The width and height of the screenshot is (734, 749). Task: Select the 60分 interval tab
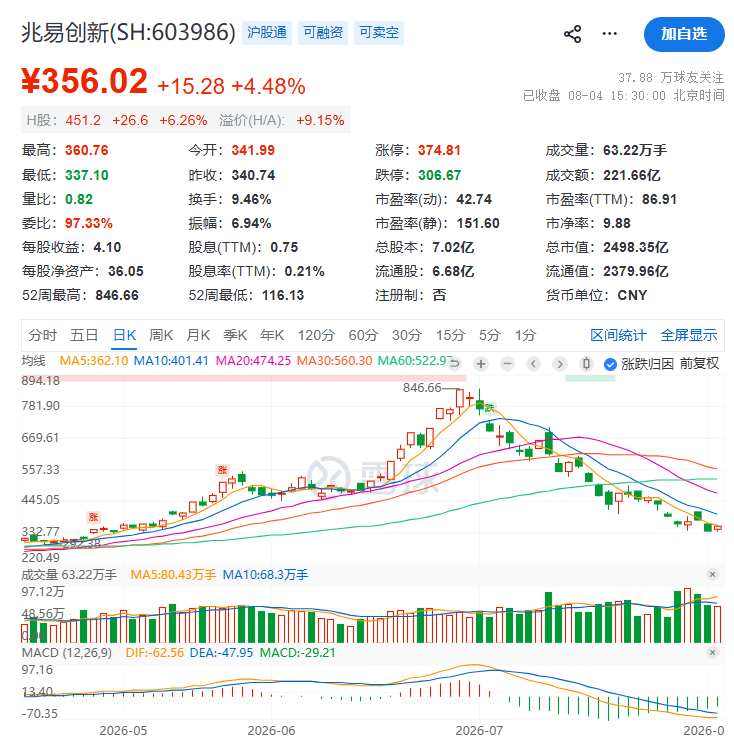point(363,335)
